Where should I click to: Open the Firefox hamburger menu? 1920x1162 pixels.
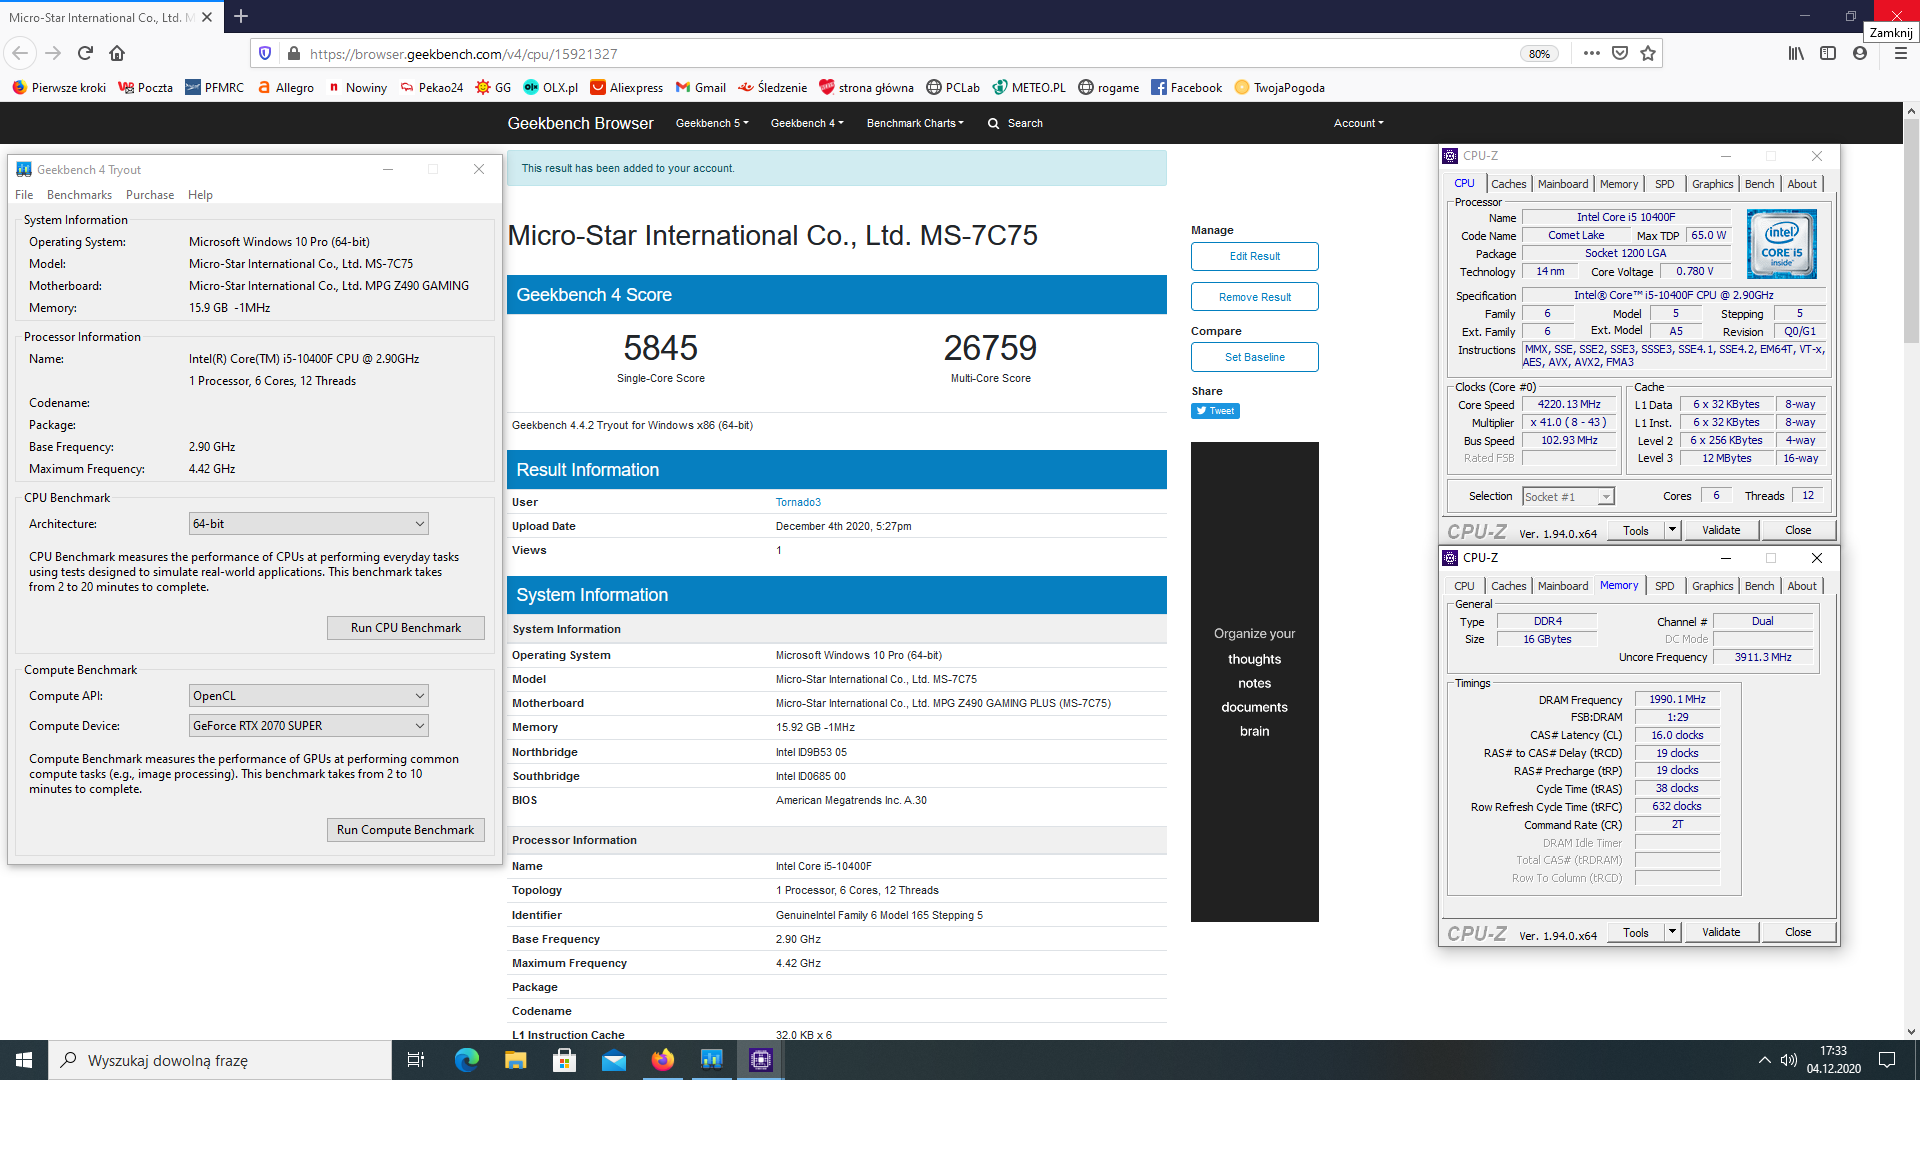pyautogui.click(x=1901, y=53)
